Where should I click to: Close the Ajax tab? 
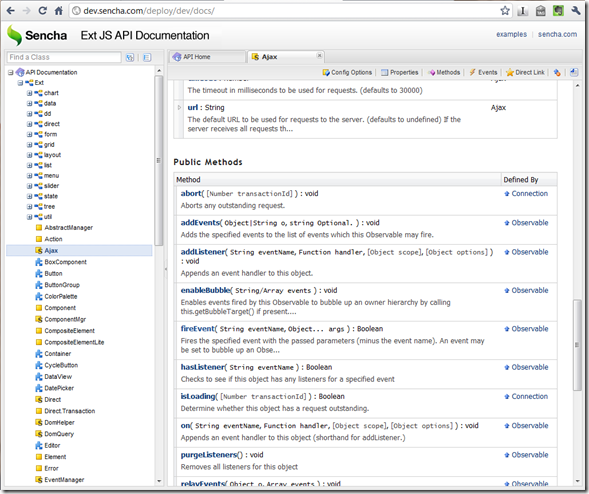coord(319,56)
